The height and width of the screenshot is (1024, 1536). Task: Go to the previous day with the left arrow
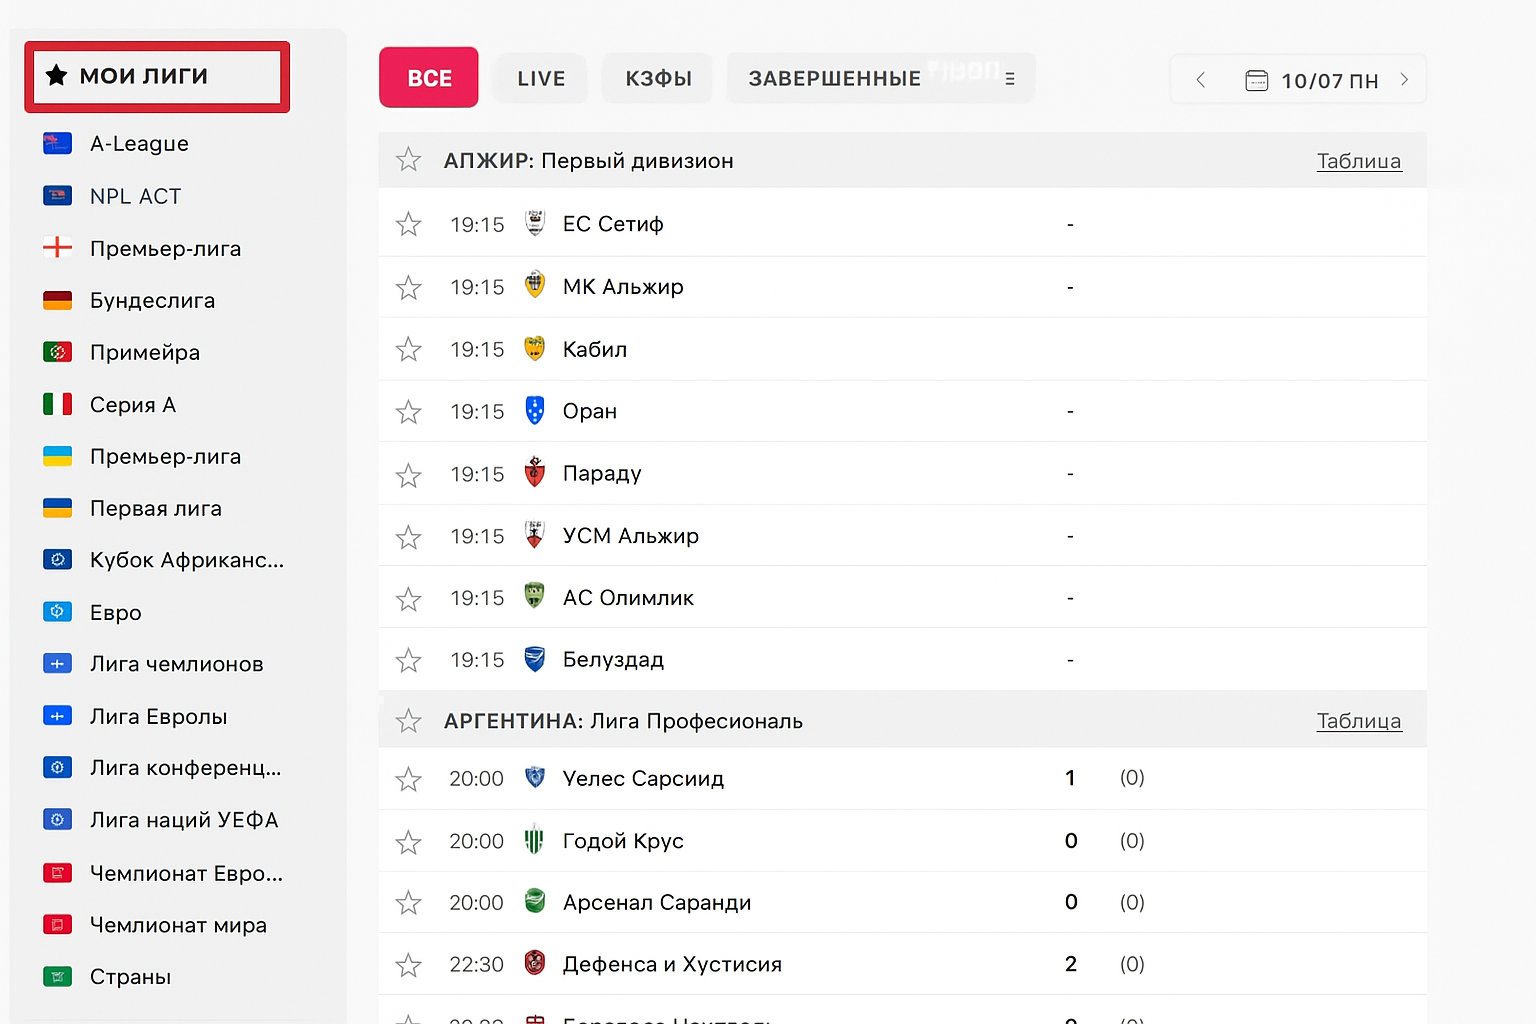pyautogui.click(x=1200, y=80)
